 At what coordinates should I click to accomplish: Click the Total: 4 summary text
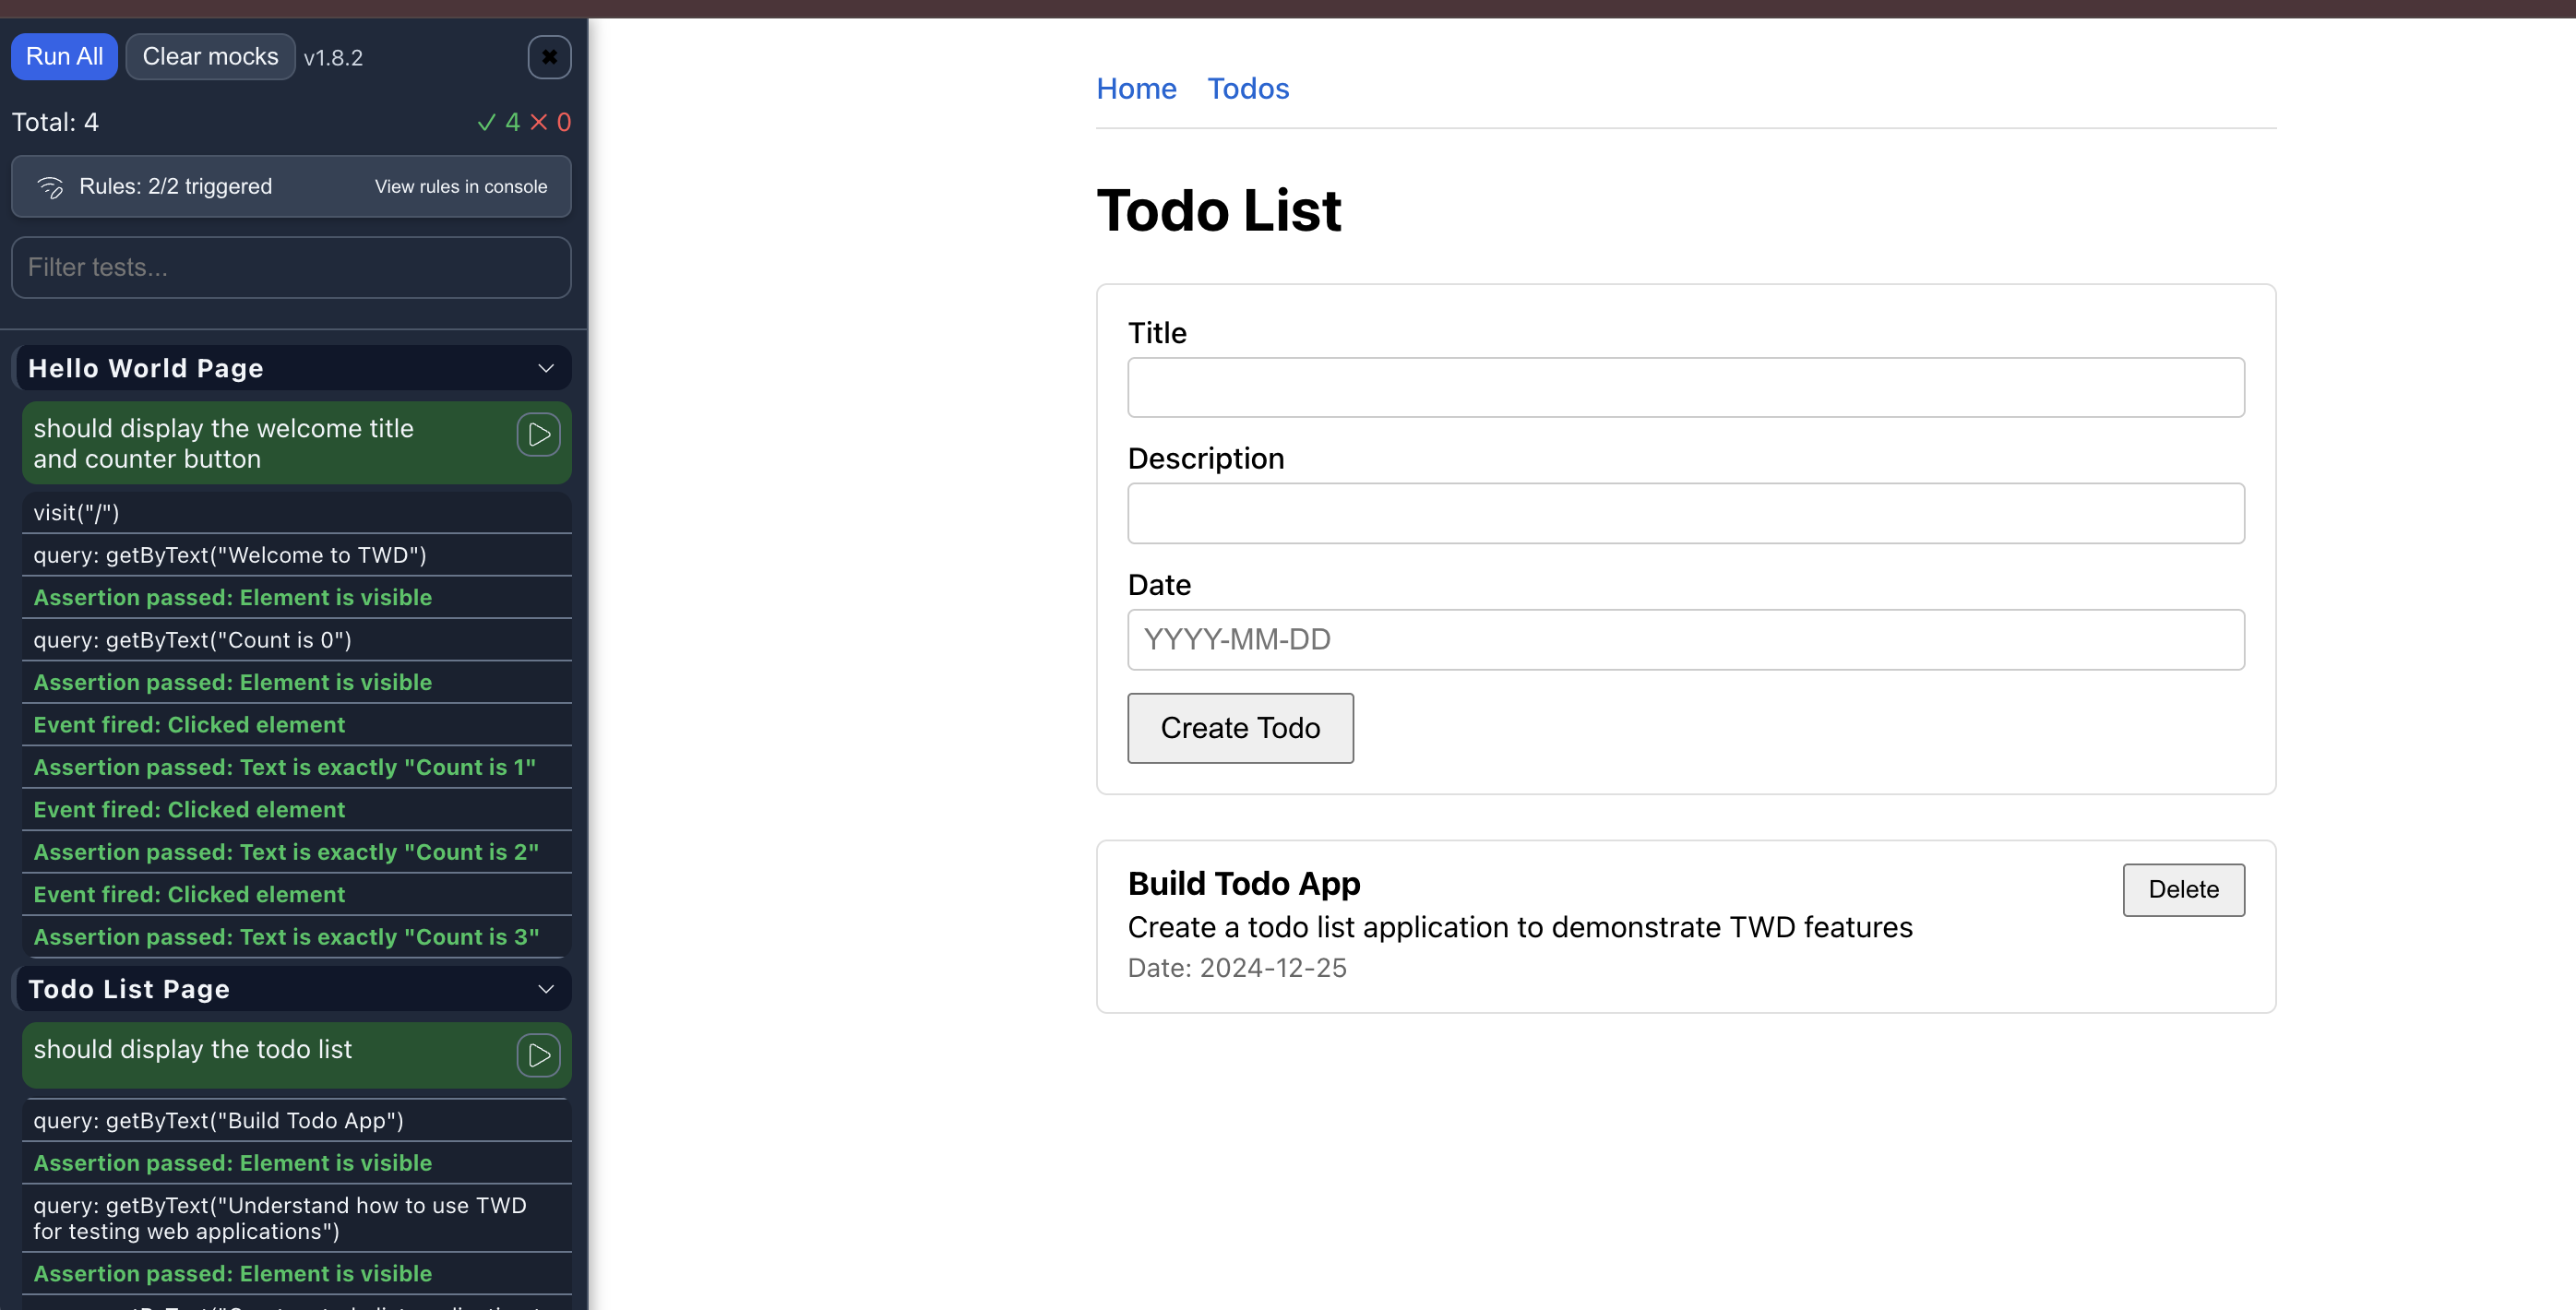(55, 122)
